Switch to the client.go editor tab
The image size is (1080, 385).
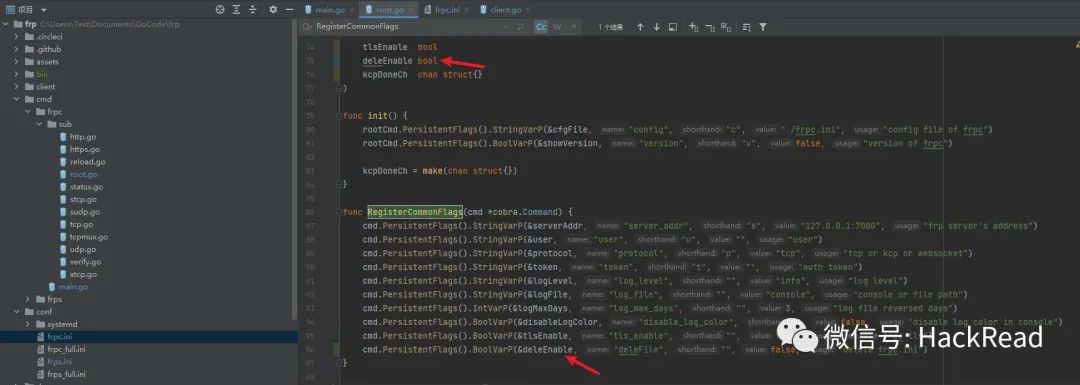pos(506,10)
